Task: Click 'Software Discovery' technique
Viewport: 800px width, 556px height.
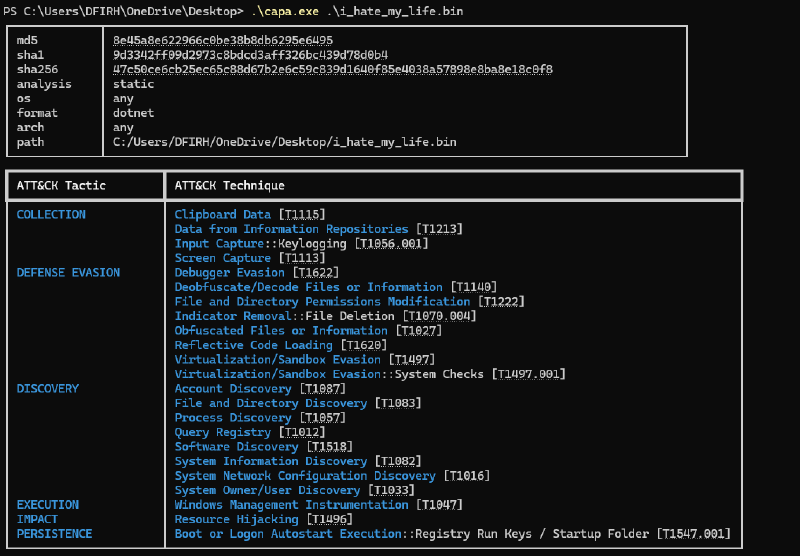Action: (236, 447)
